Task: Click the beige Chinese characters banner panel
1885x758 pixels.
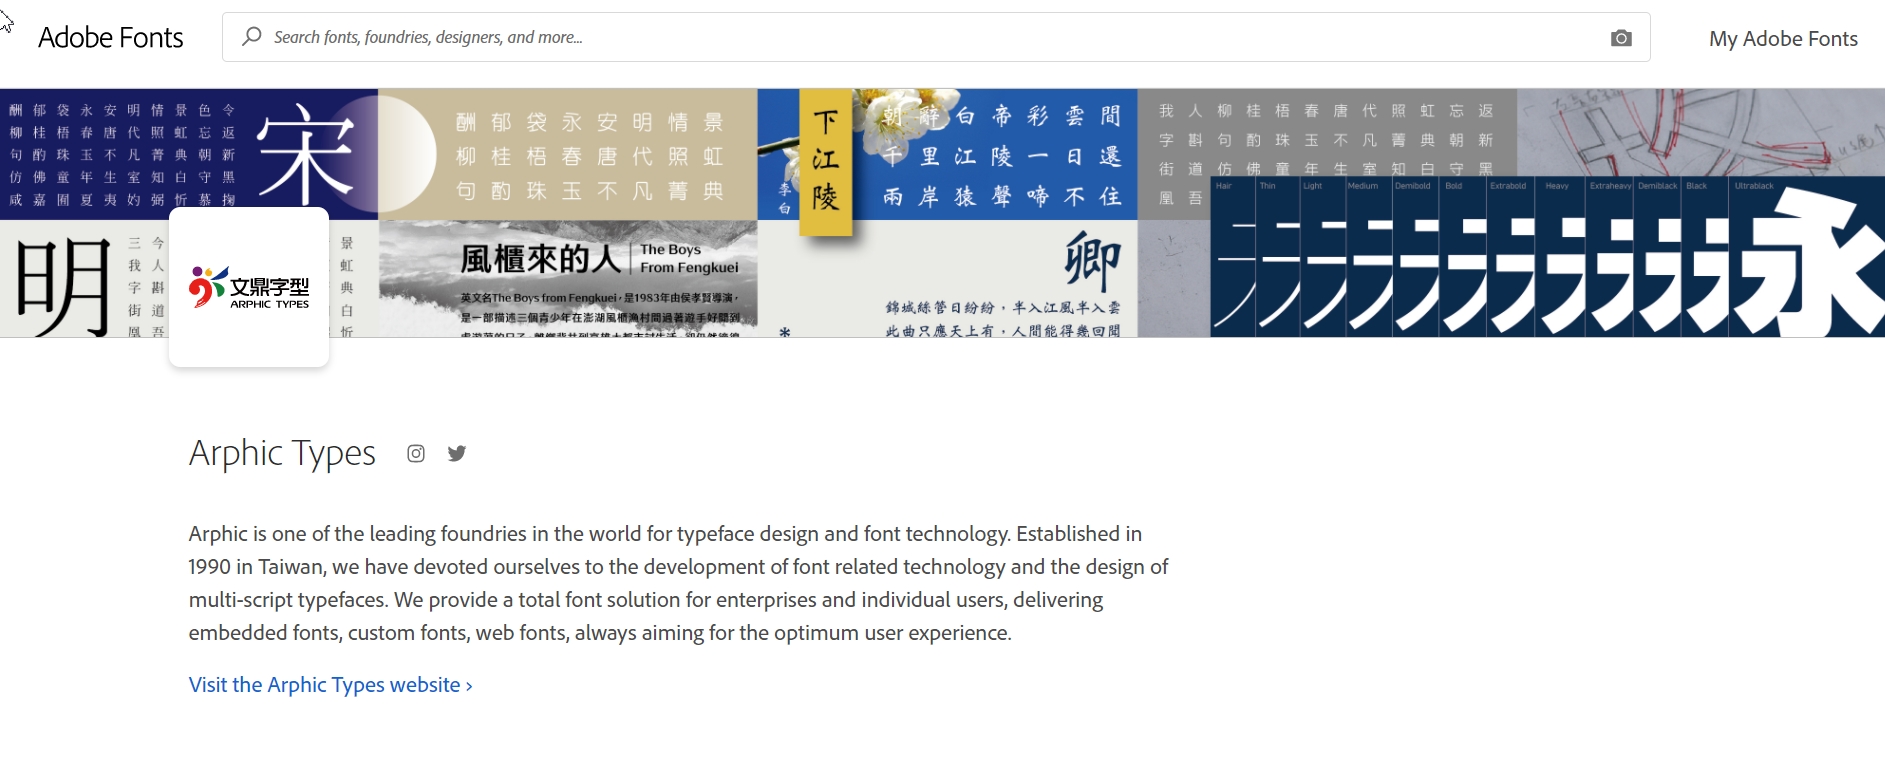Action: pyautogui.click(x=568, y=154)
